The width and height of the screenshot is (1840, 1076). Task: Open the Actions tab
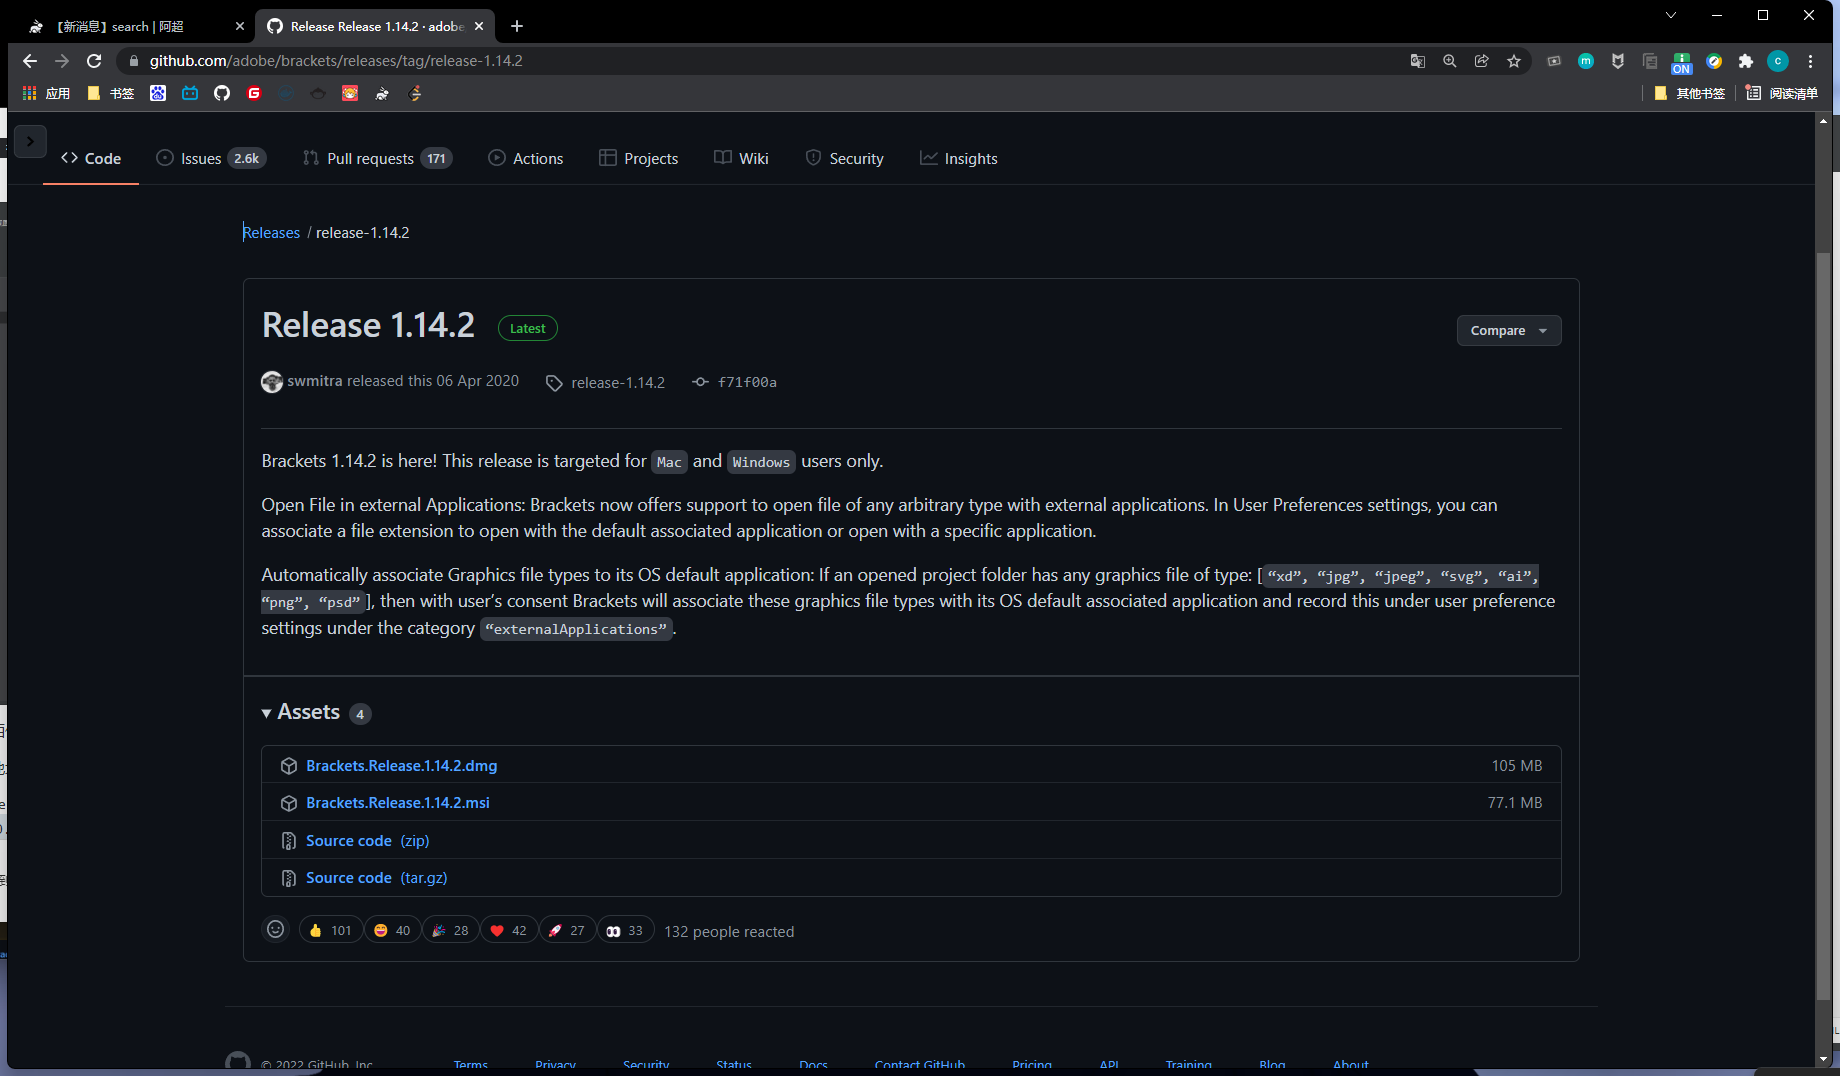click(525, 158)
